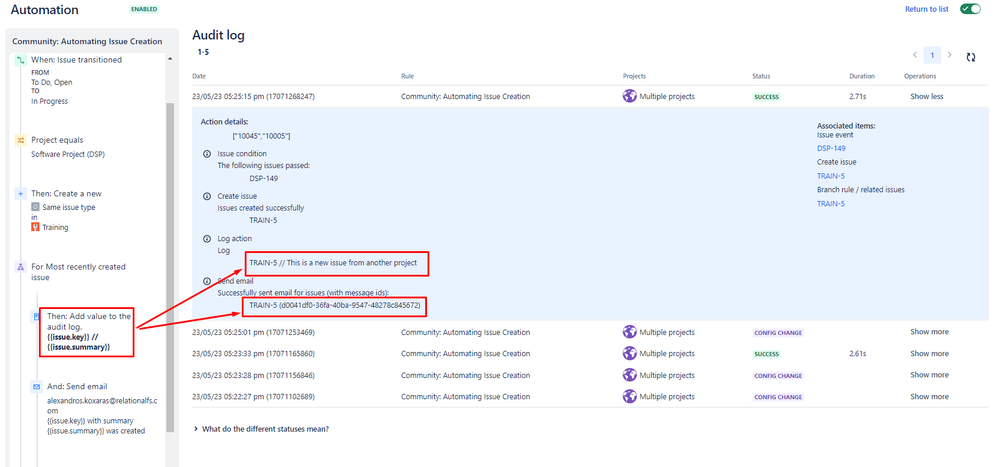Open the Project equals component

(57, 140)
